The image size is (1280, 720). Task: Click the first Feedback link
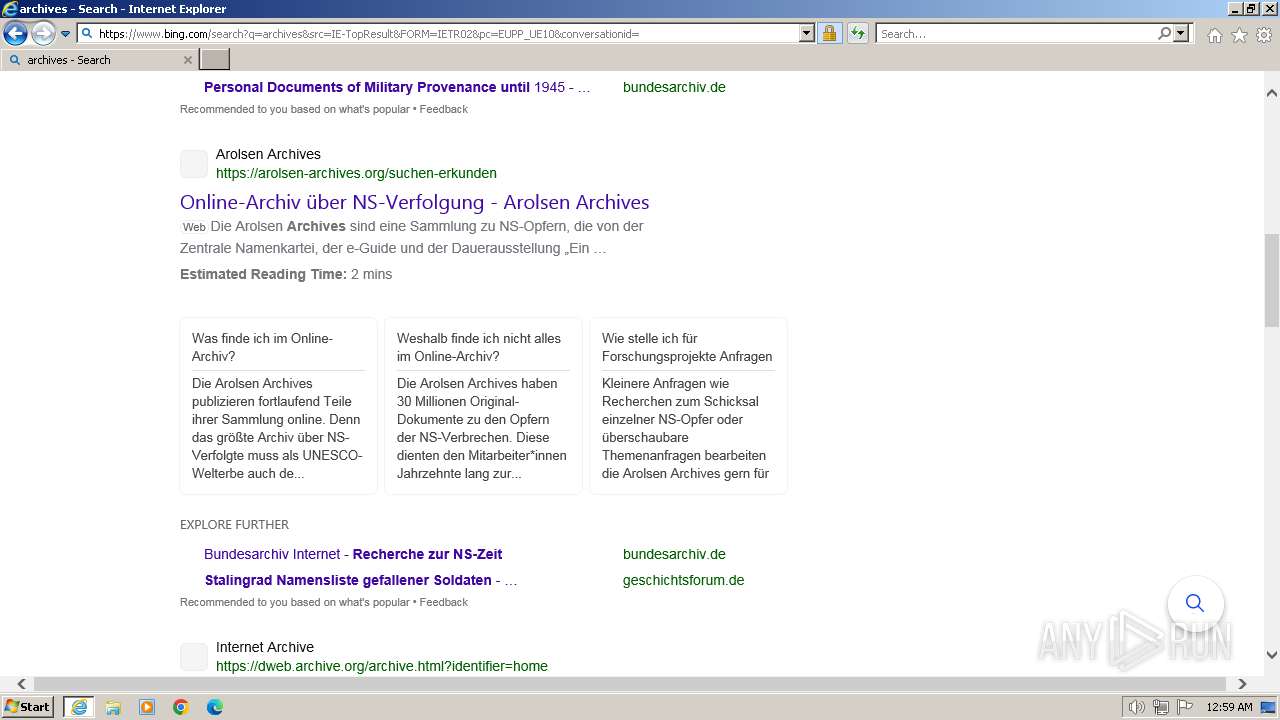(x=443, y=109)
